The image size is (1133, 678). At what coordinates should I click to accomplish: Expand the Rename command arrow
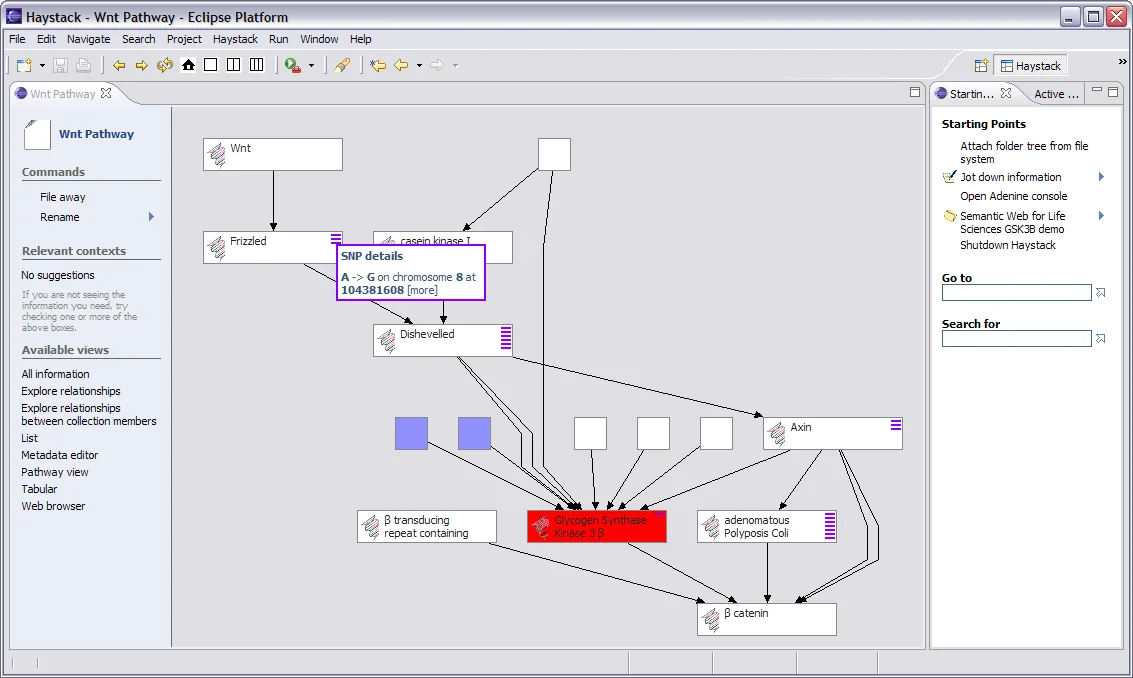(x=152, y=217)
